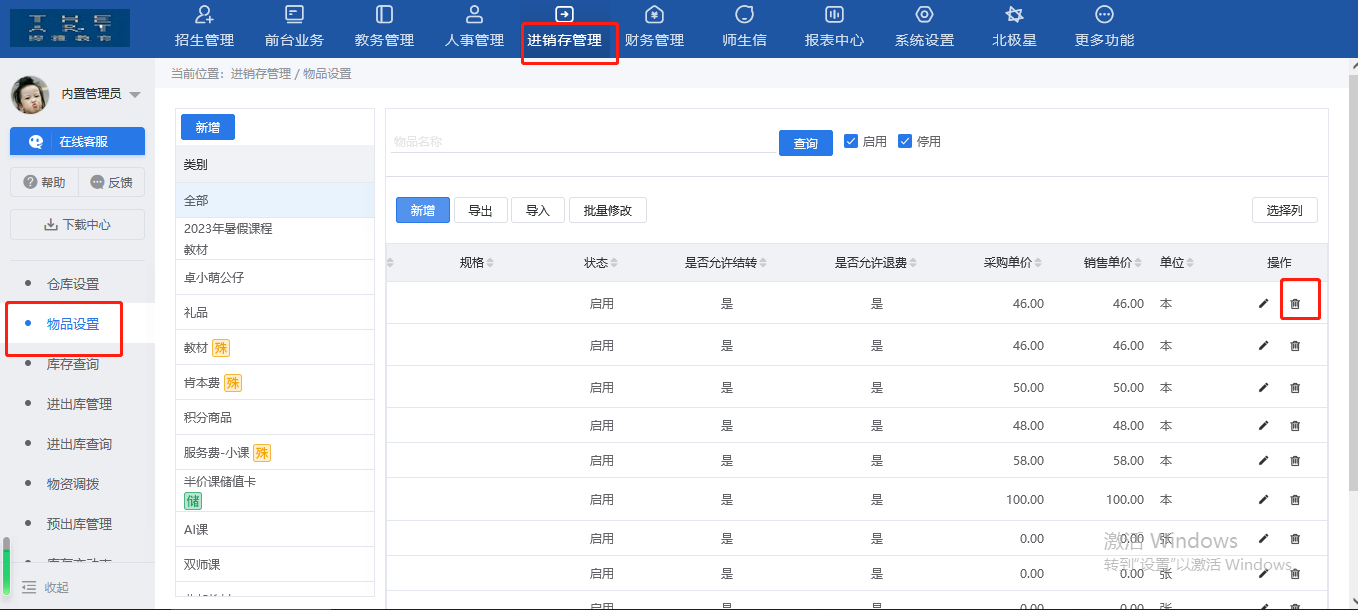The image size is (1358, 610).
Task: Go to 人事管理 module
Action: coord(474,28)
